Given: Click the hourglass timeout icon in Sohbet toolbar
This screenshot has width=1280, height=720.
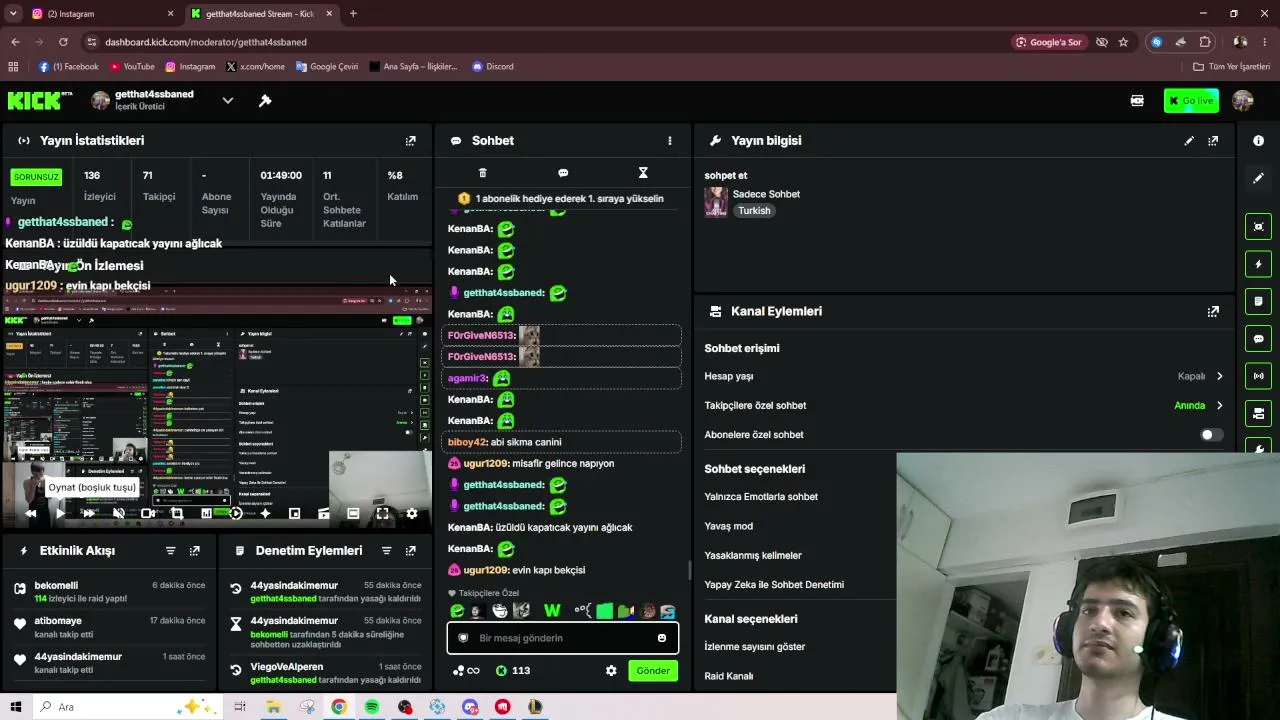Looking at the screenshot, I should click(643, 173).
